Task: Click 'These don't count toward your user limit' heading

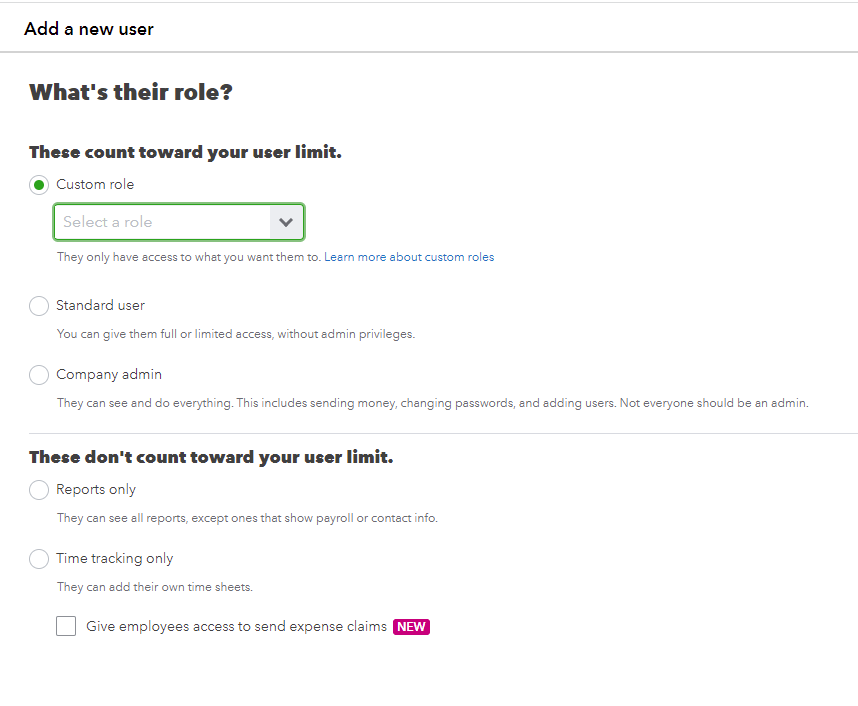Action: point(211,457)
